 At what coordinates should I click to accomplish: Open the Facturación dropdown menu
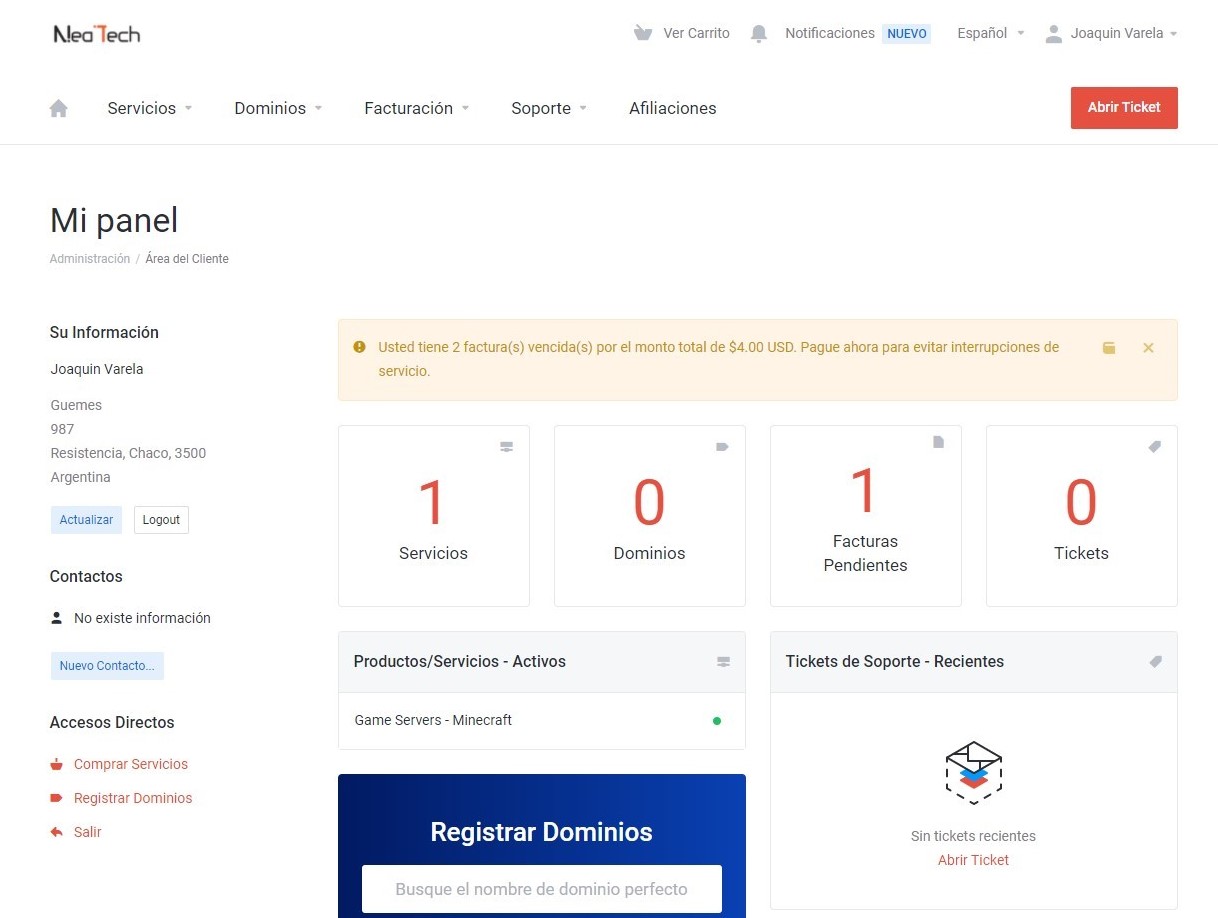click(416, 108)
